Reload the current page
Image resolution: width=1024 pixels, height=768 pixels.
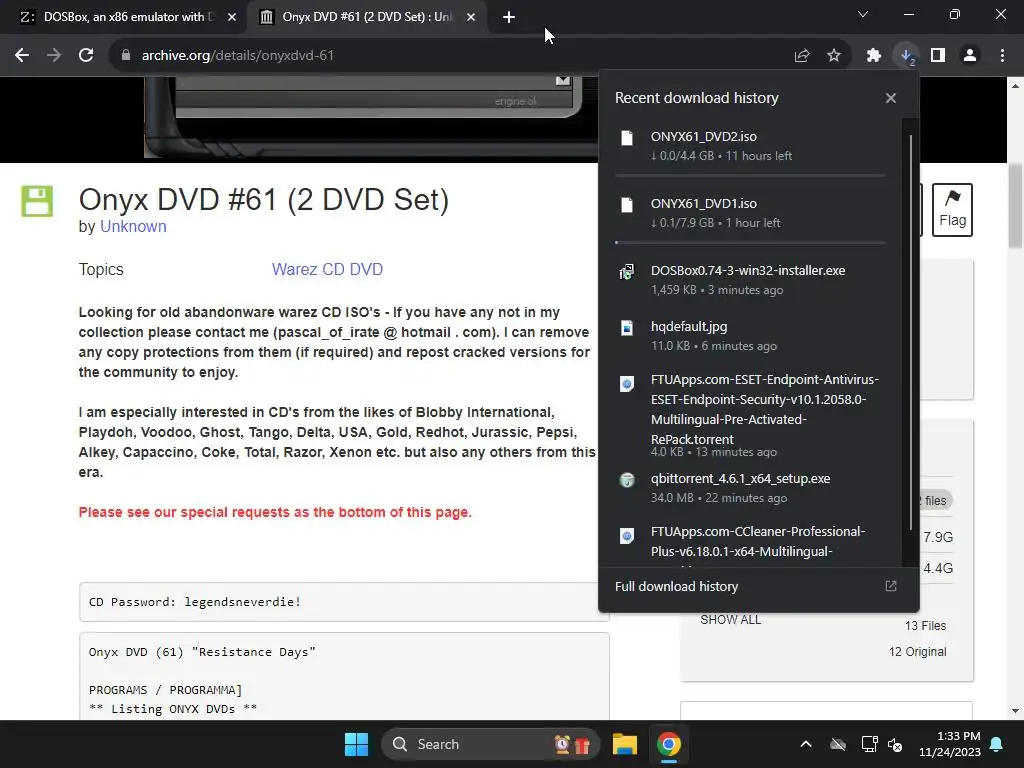pos(86,56)
